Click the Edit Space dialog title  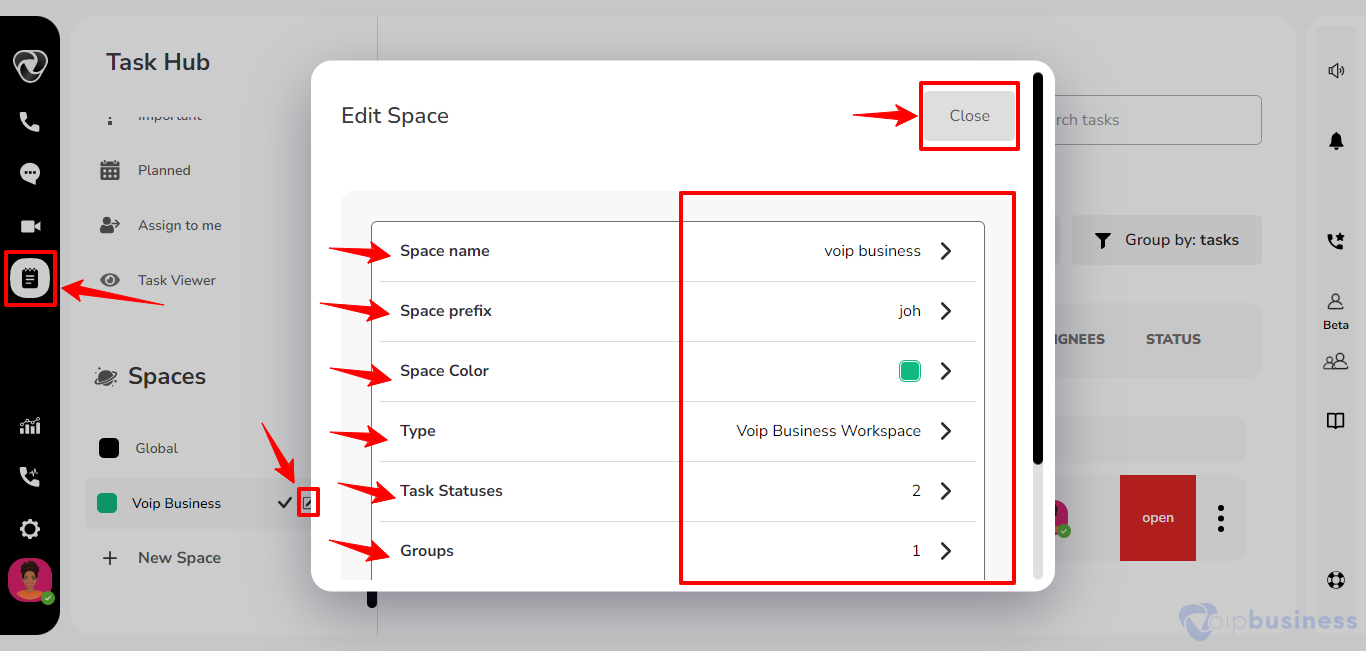[x=395, y=116]
